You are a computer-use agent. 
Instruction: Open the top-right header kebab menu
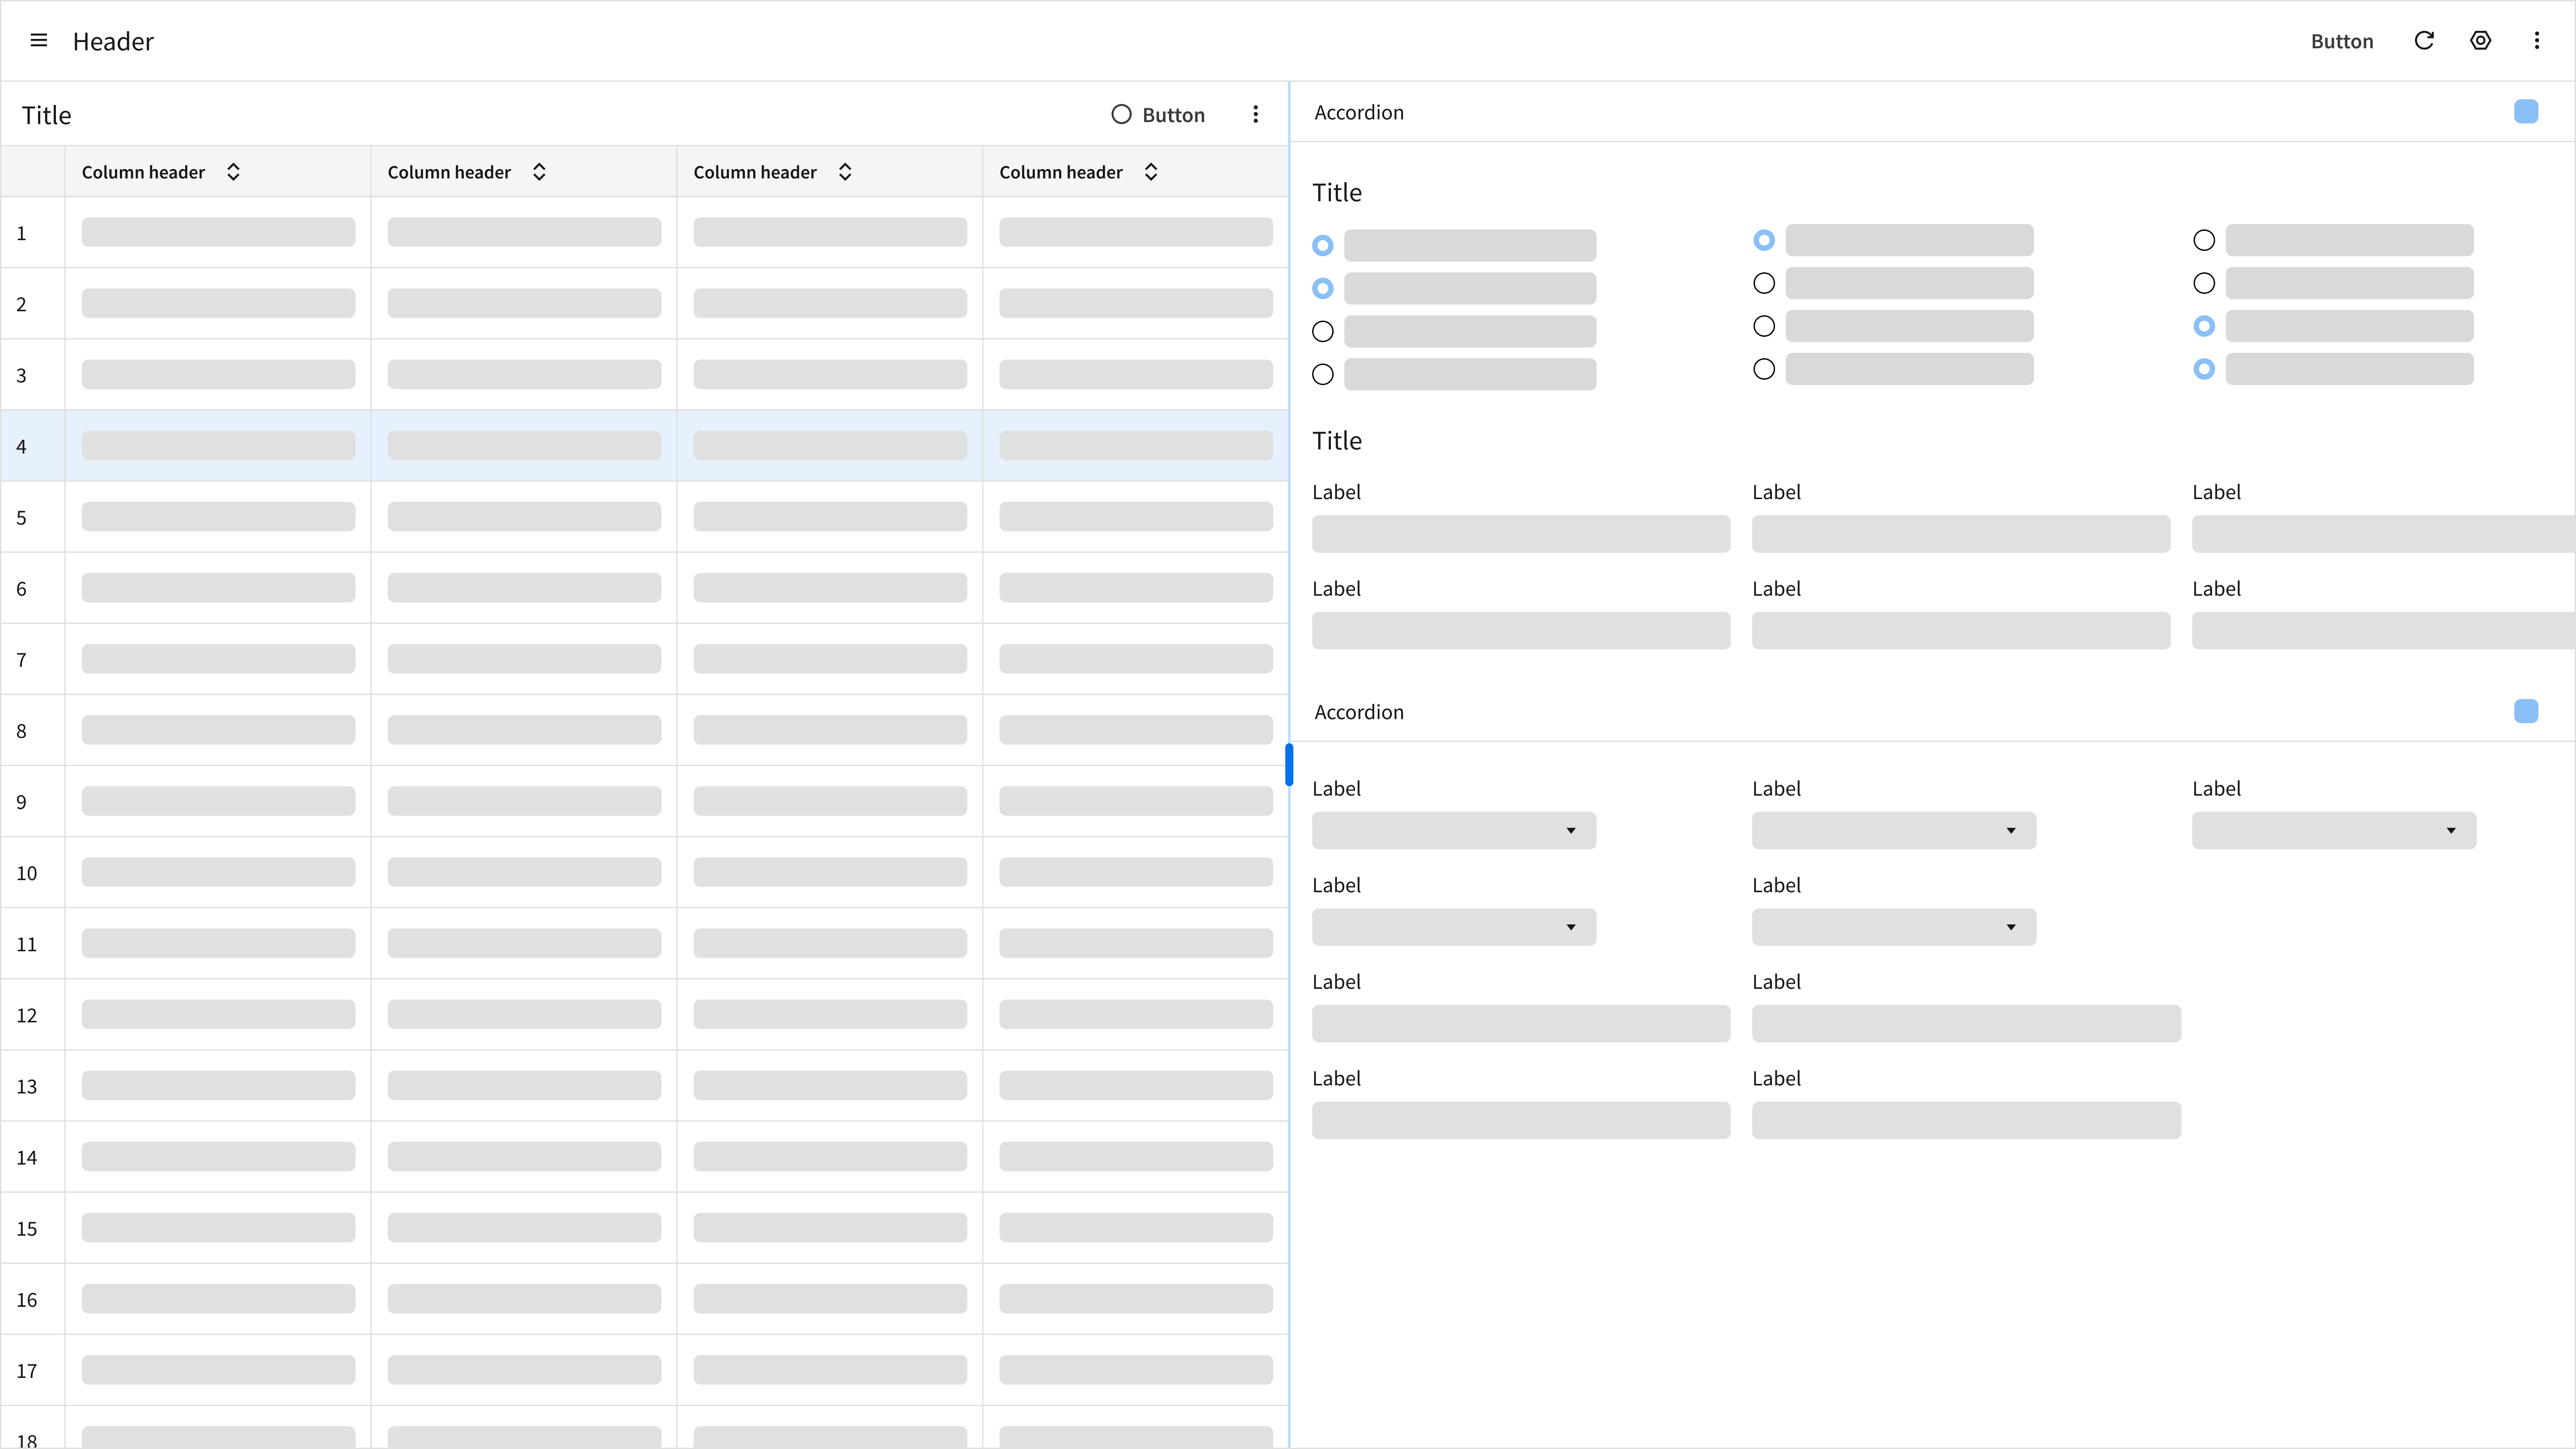pos(2537,41)
